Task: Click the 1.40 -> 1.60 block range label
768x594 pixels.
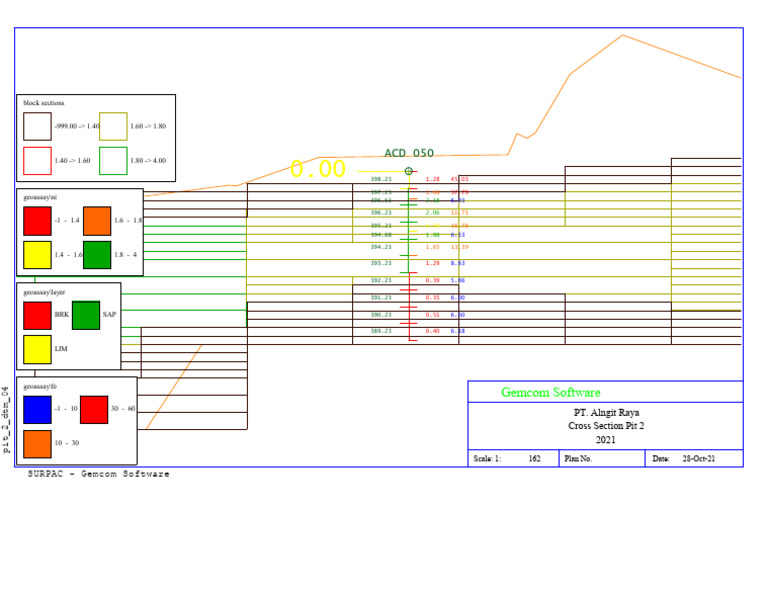Action: point(72,160)
